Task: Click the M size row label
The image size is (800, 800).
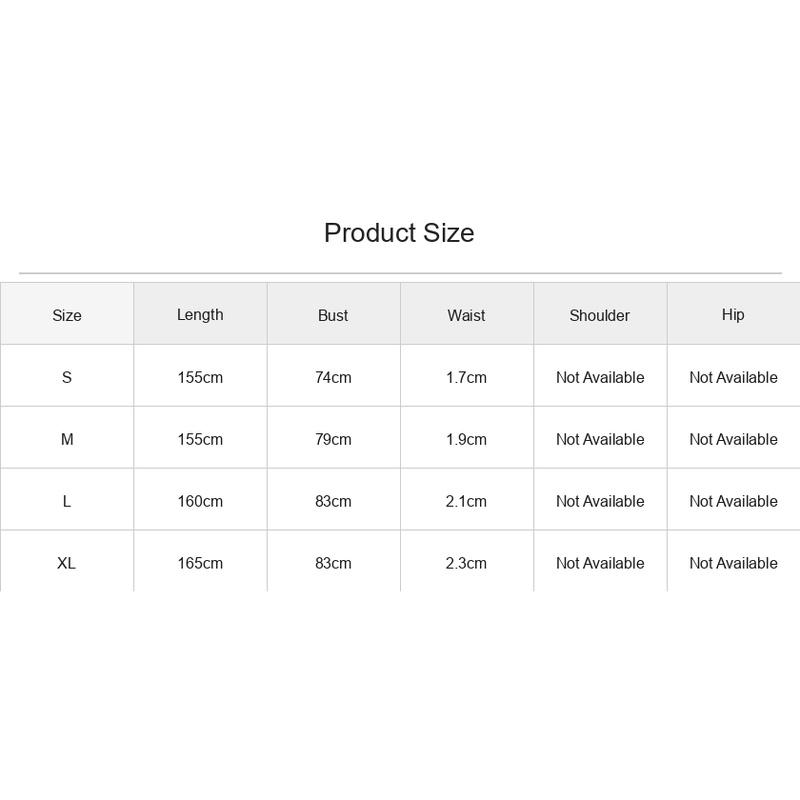Action: pos(67,439)
